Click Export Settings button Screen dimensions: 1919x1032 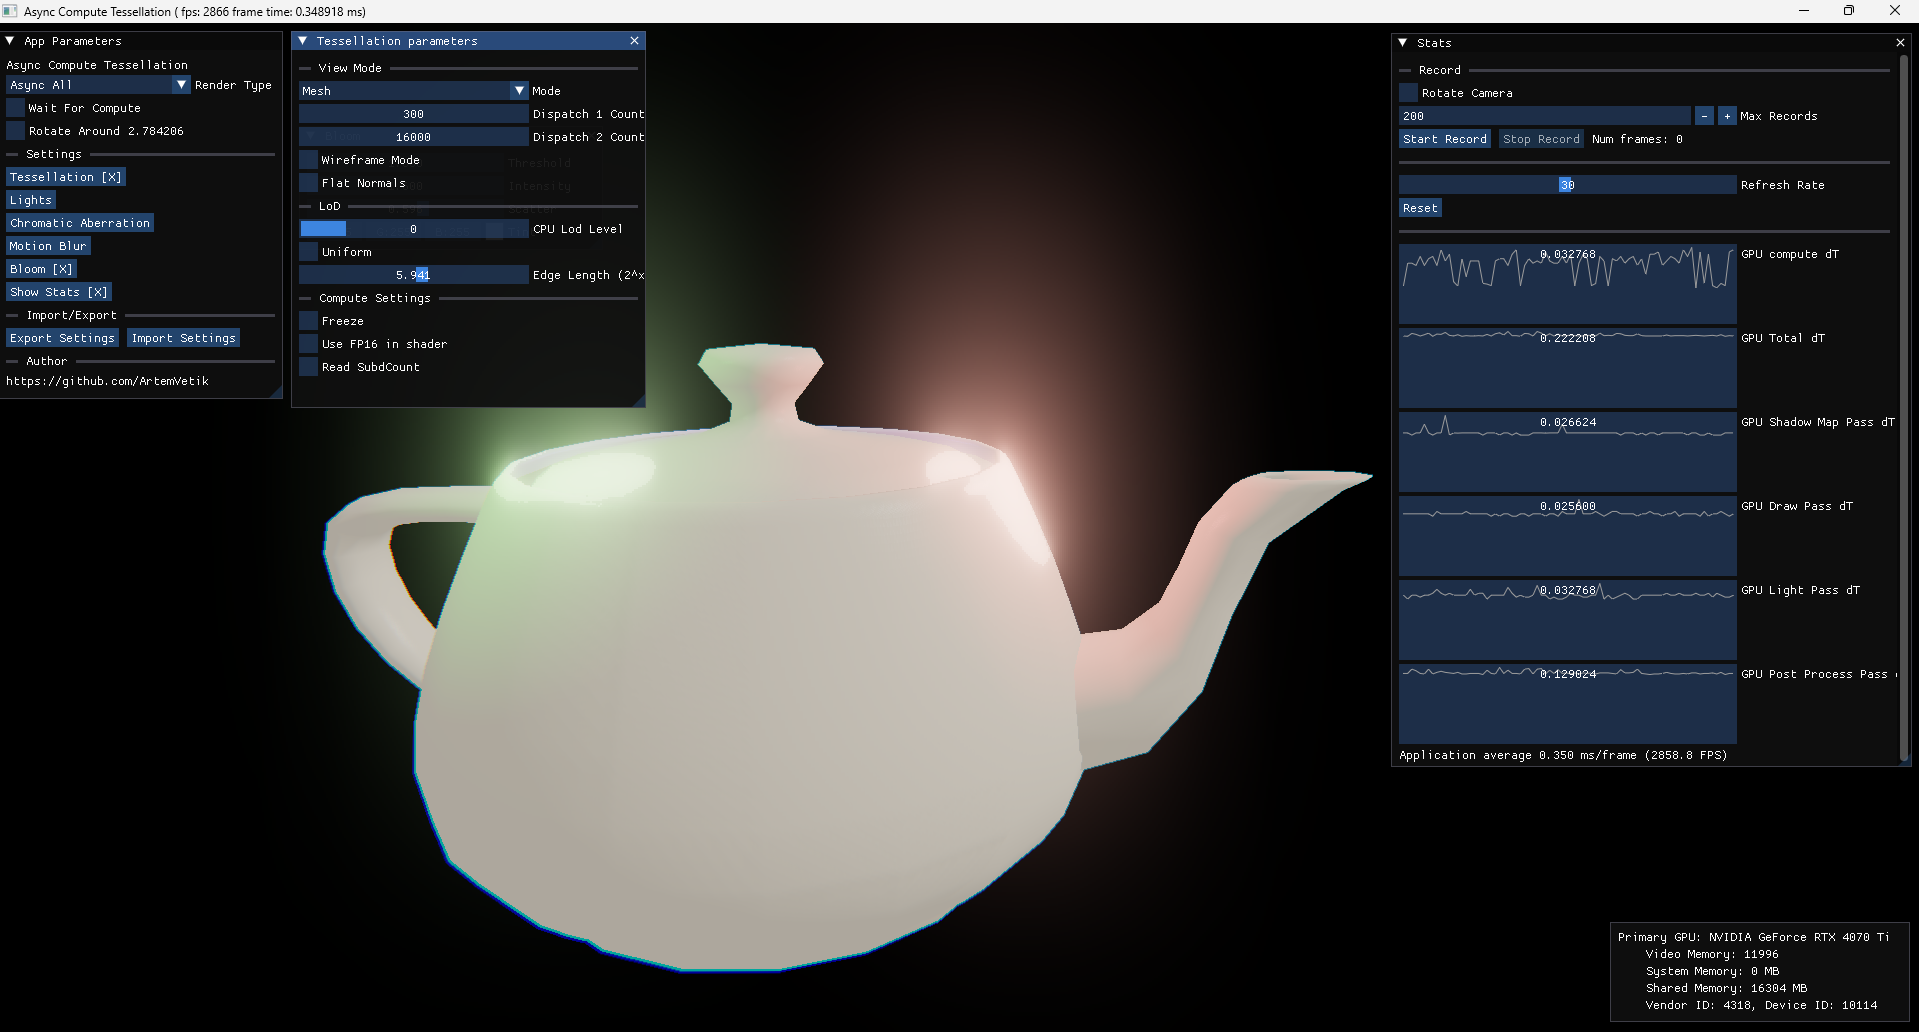(x=62, y=338)
